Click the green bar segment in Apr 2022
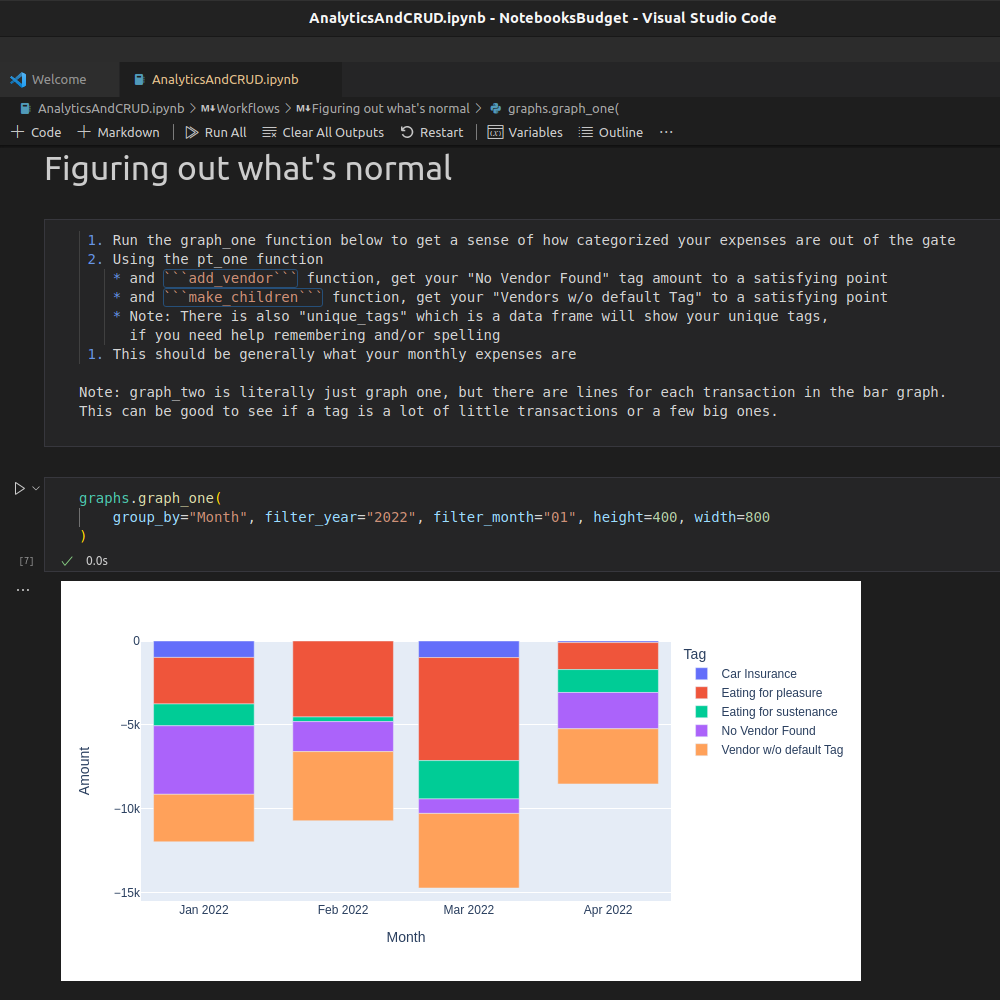This screenshot has height=1000, width=1000. (608, 681)
